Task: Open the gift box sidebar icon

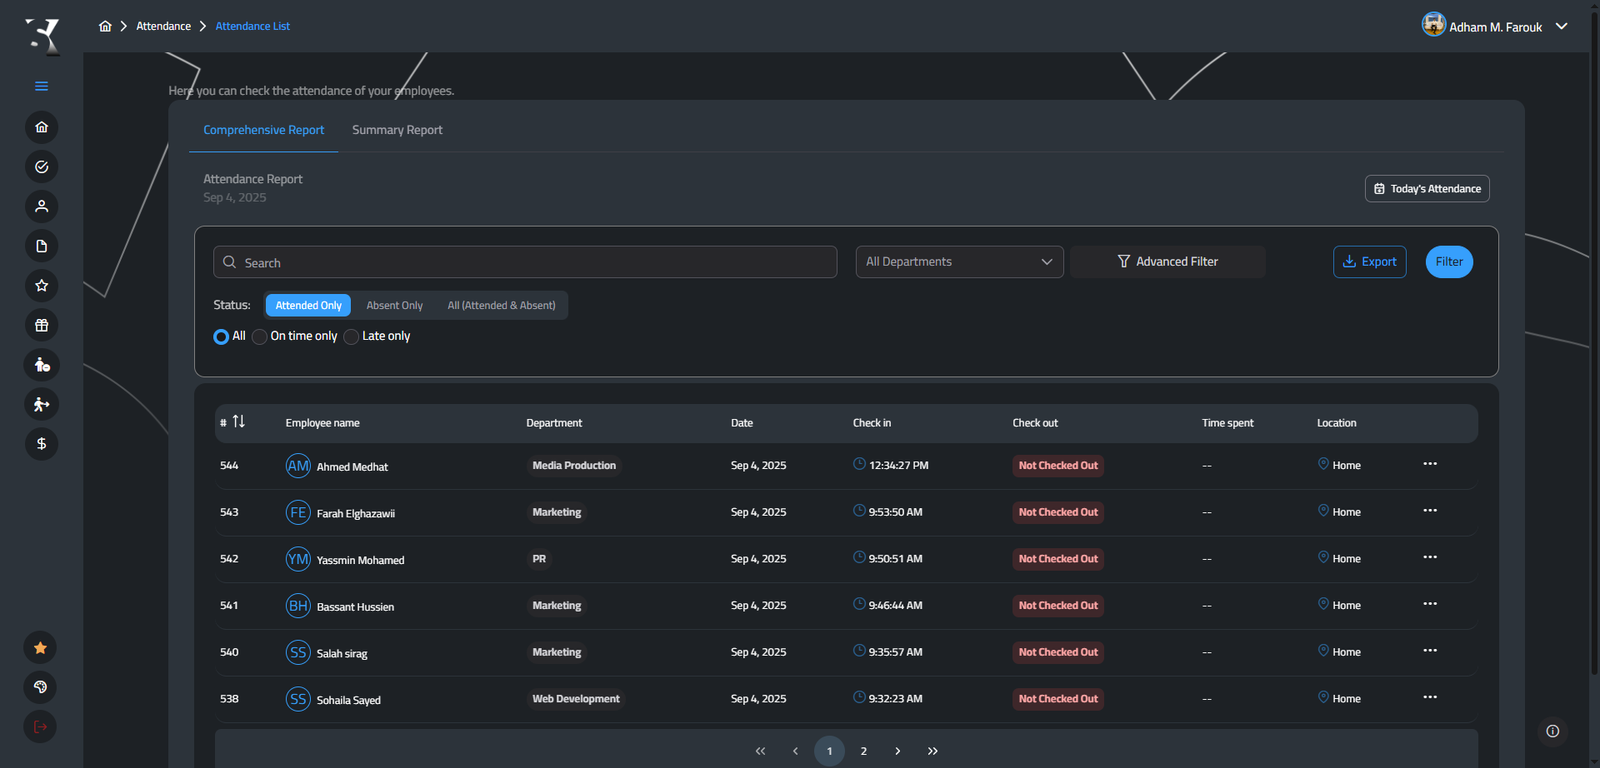Action: point(41,325)
